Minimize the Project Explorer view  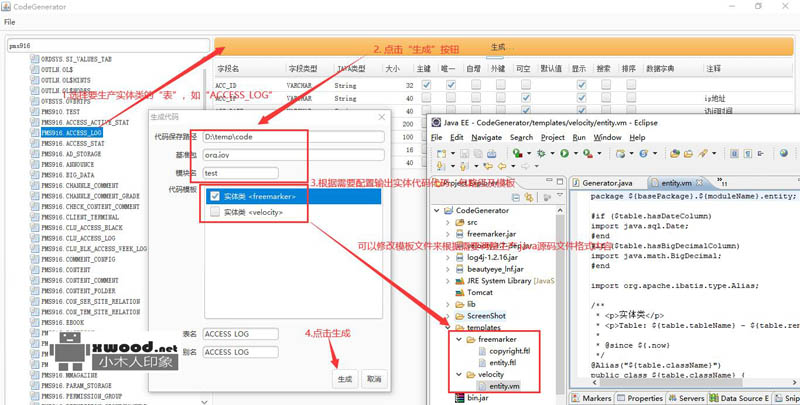click(x=549, y=180)
